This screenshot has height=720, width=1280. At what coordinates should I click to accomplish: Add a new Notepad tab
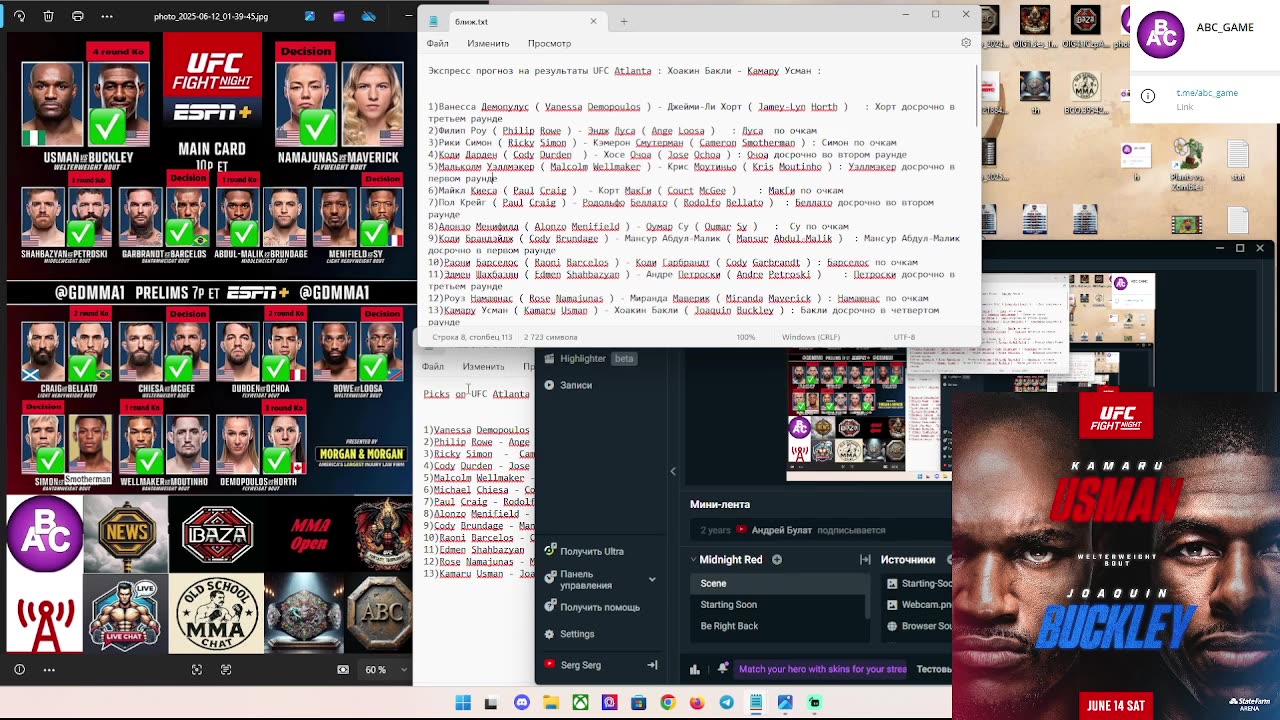pyautogui.click(x=624, y=21)
